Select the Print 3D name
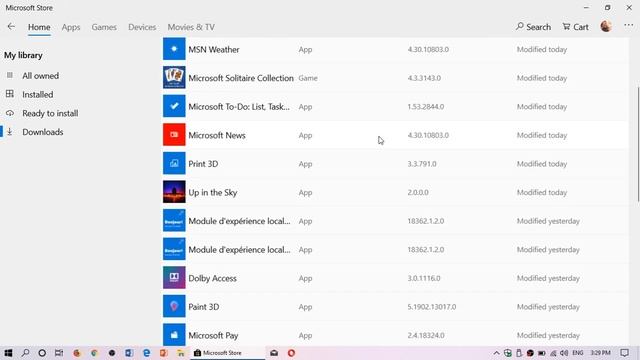Screen dimensions: 640x360 pos(203,164)
